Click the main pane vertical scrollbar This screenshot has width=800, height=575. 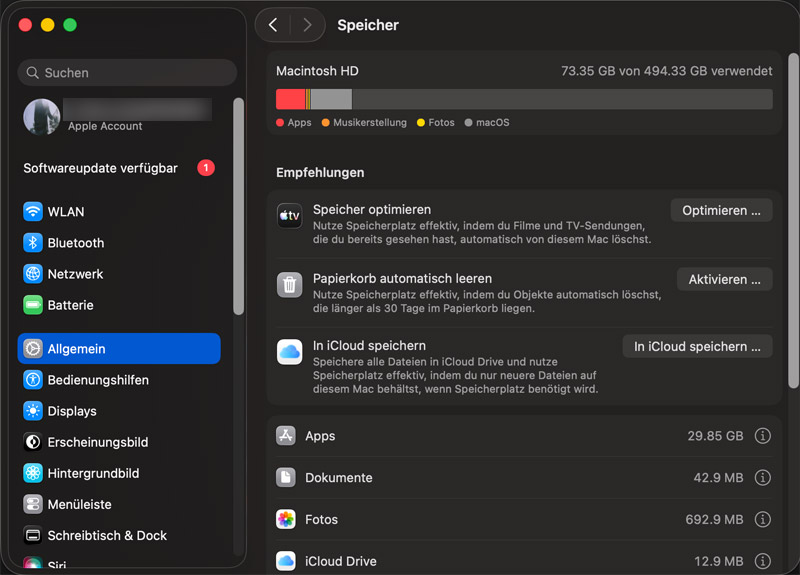(792, 221)
